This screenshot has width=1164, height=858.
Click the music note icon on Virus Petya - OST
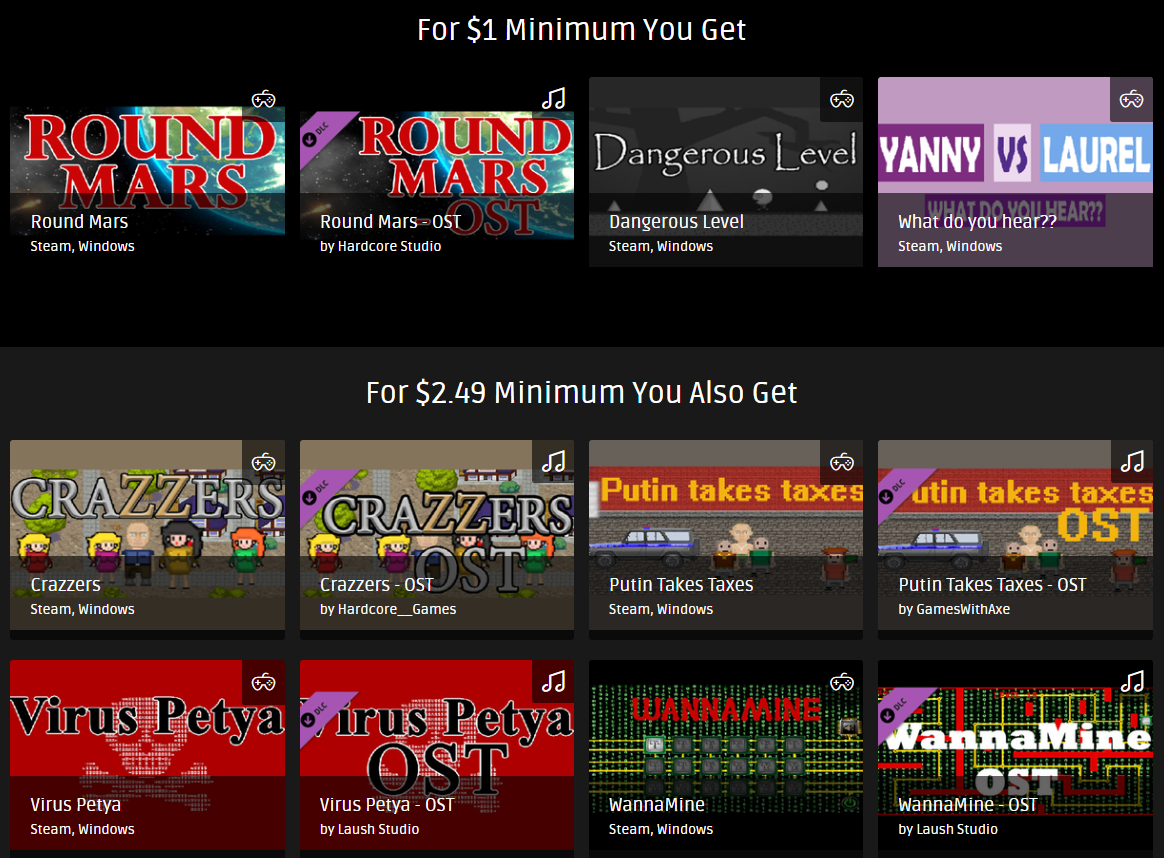click(x=553, y=681)
